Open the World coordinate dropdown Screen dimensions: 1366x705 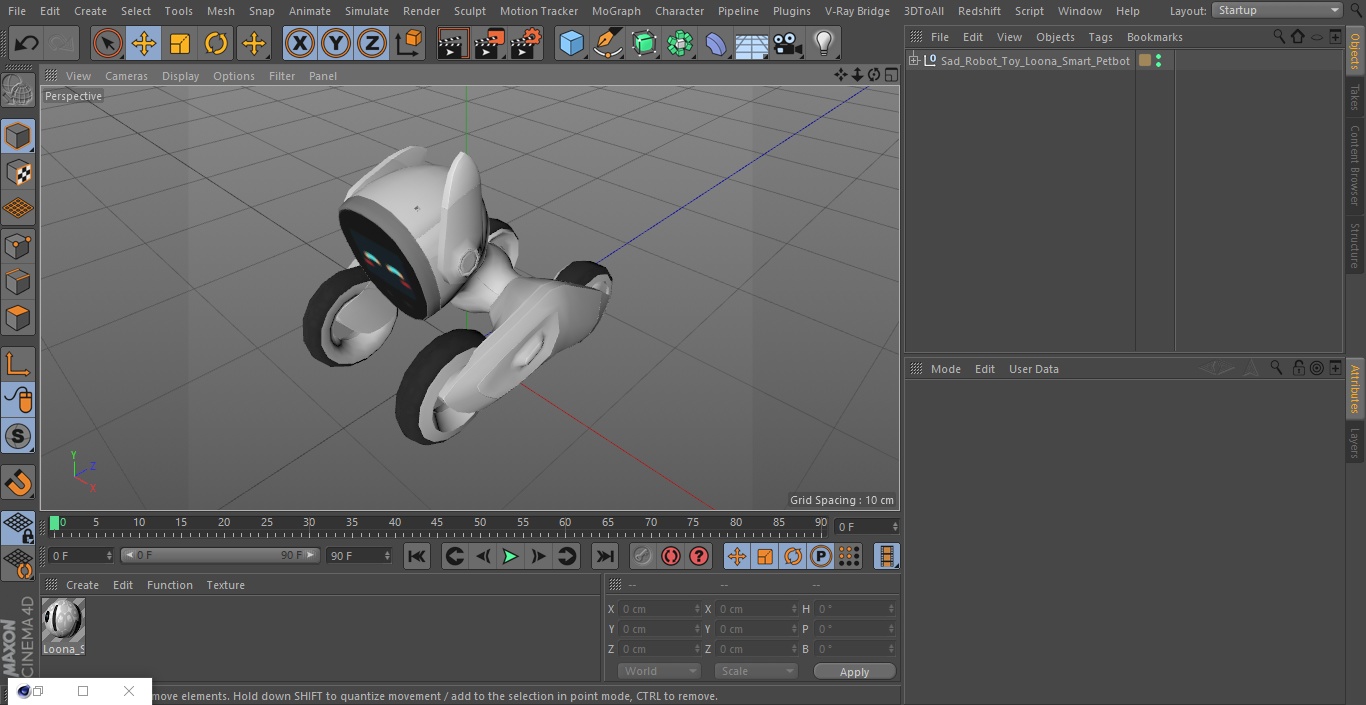[x=659, y=671]
